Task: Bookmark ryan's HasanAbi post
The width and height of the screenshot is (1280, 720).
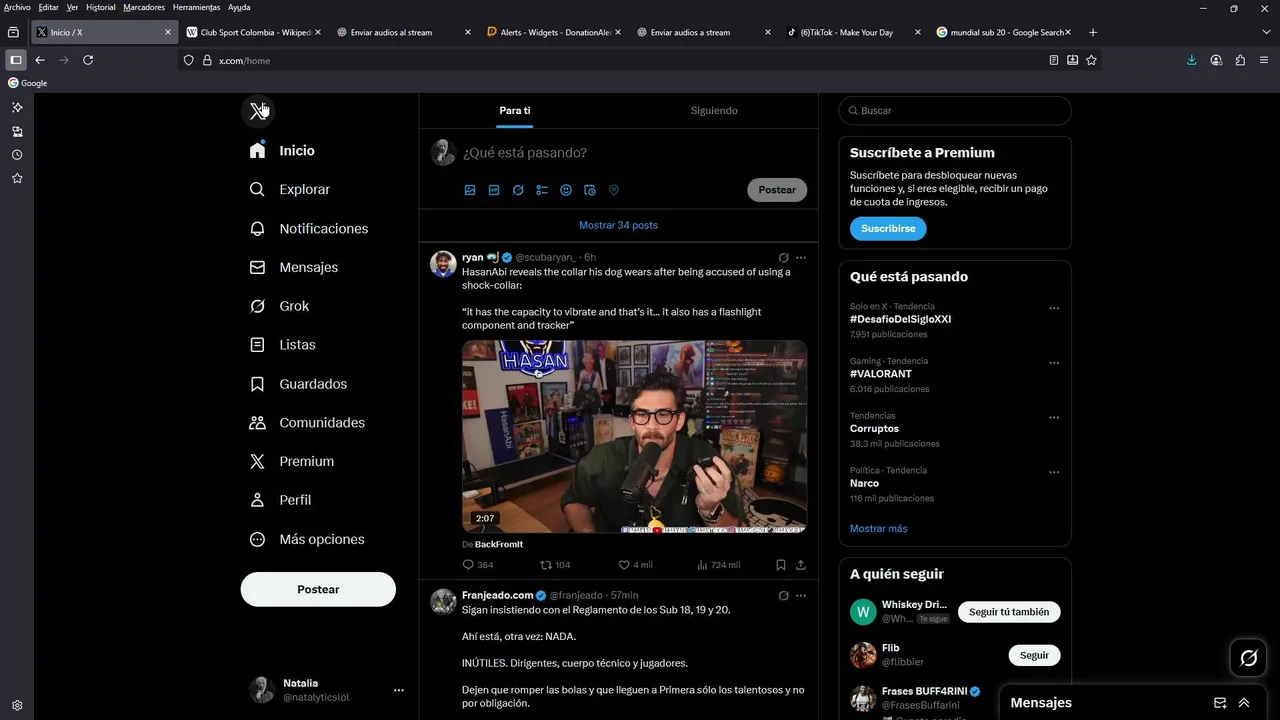Action: point(781,565)
